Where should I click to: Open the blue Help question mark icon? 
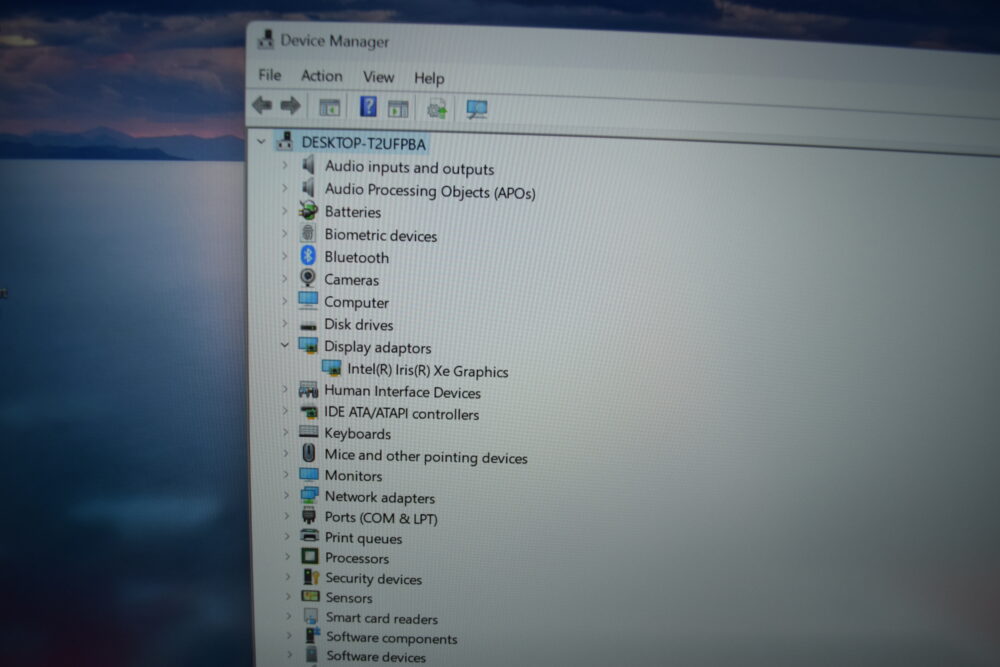[368, 106]
